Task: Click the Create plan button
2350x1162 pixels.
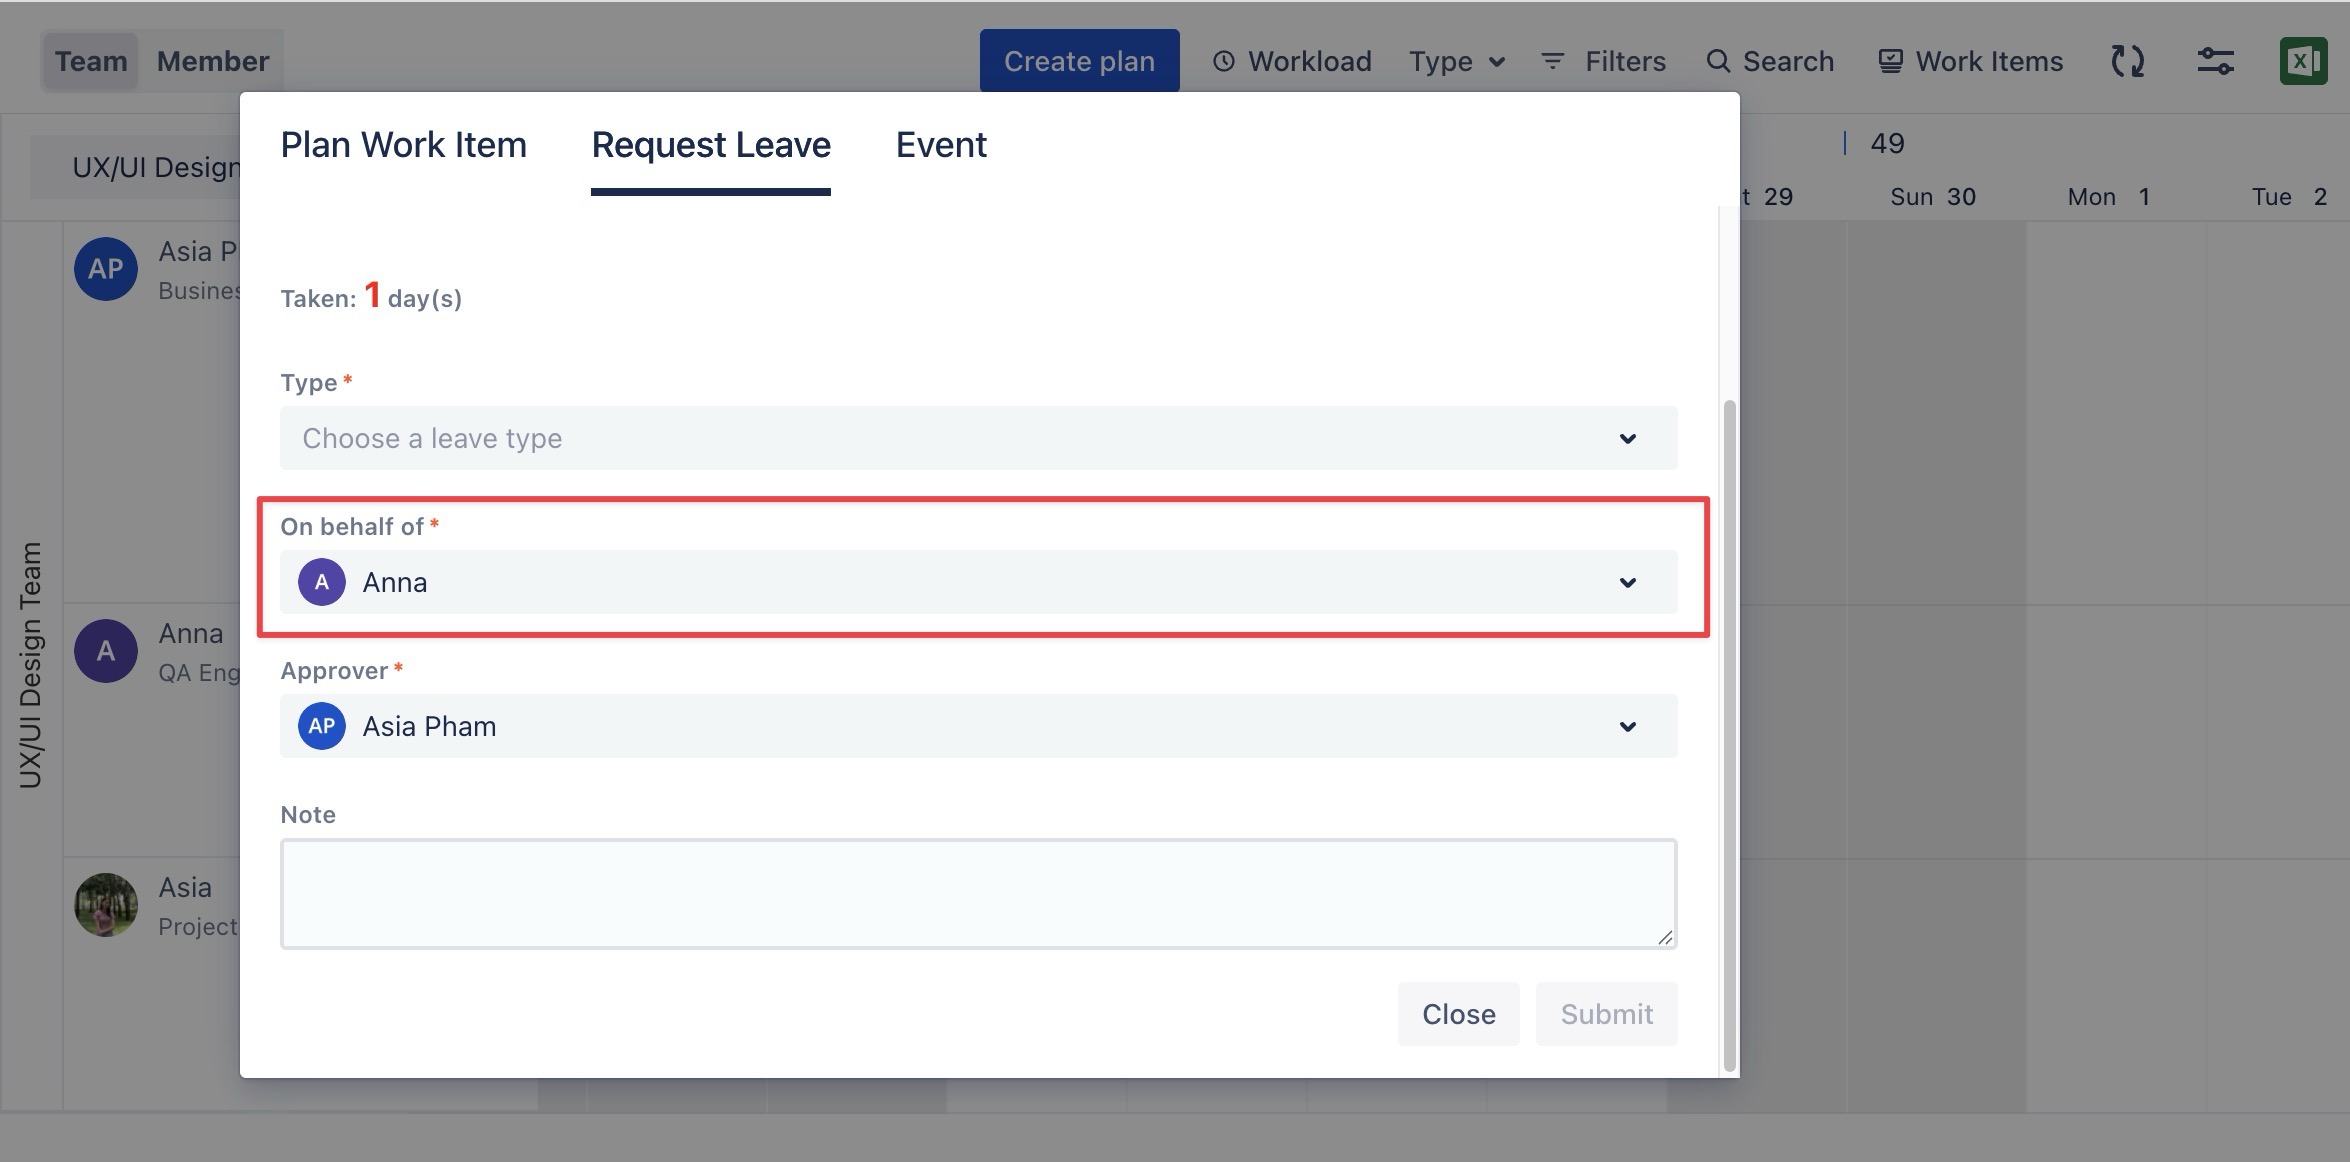Action: tap(1079, 61)
